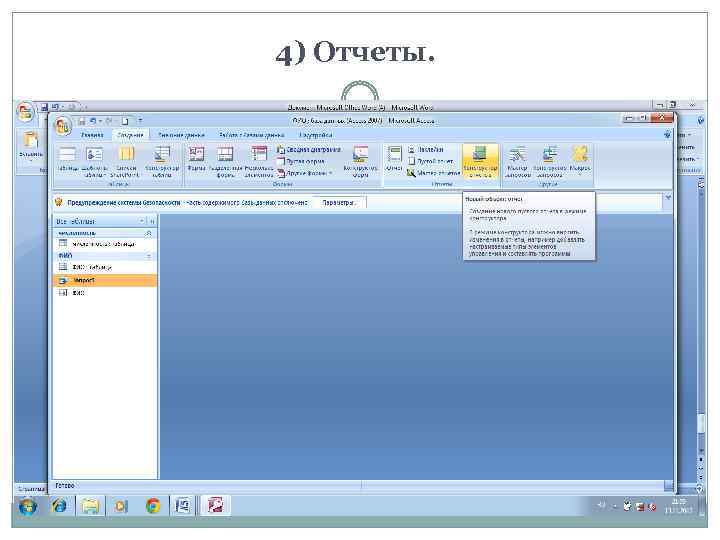Click Сводная диаграмма
This screenshot has width=720, height=540.
coord(309,150)
